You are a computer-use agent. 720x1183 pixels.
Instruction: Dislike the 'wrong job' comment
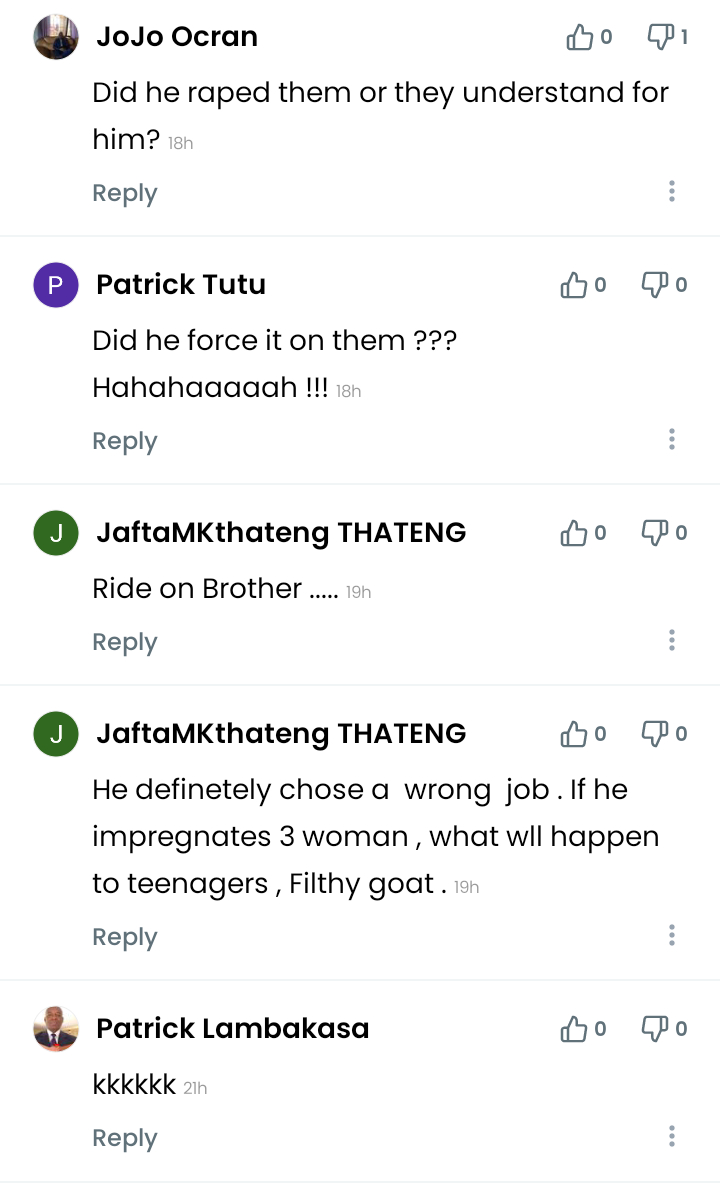pos(655,735)
